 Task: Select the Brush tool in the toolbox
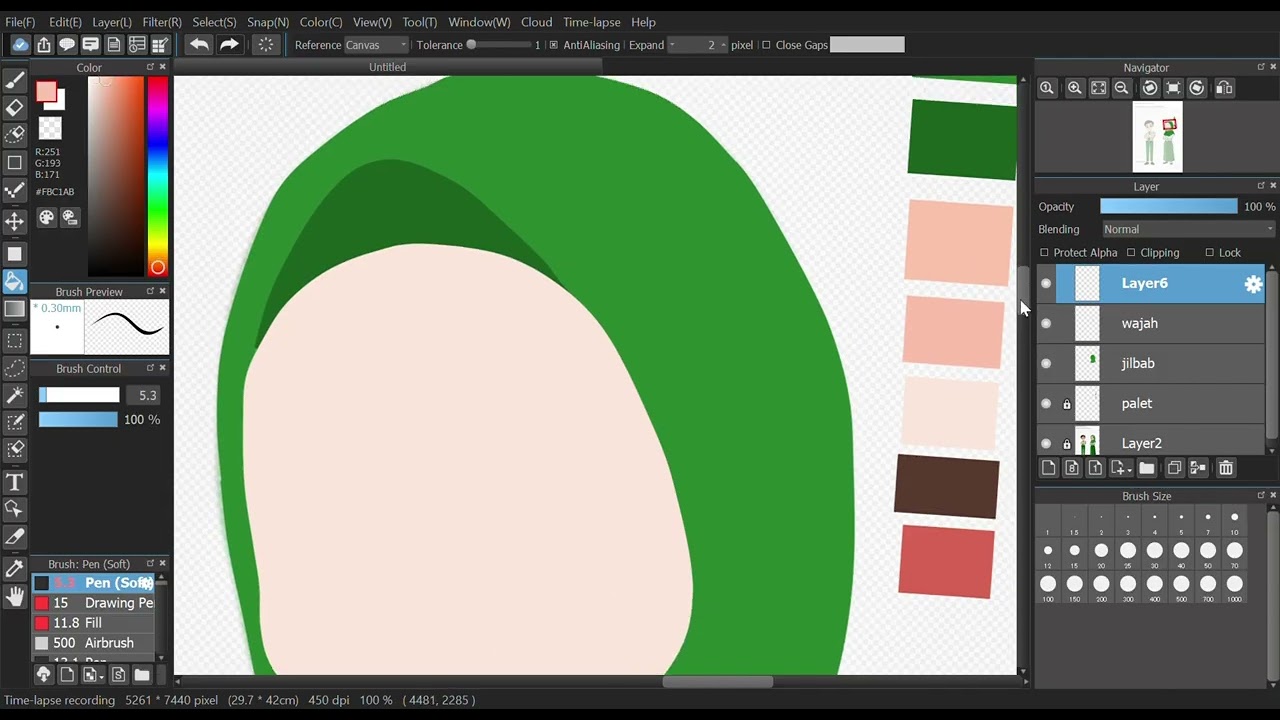[14, 80]
